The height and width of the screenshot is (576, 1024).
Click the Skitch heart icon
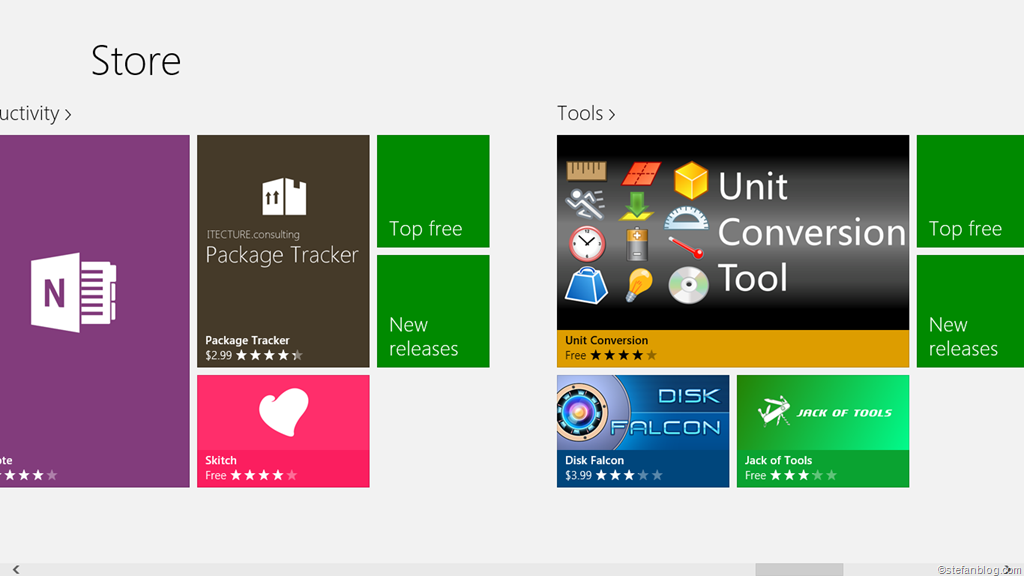click(x=283, y=411)
